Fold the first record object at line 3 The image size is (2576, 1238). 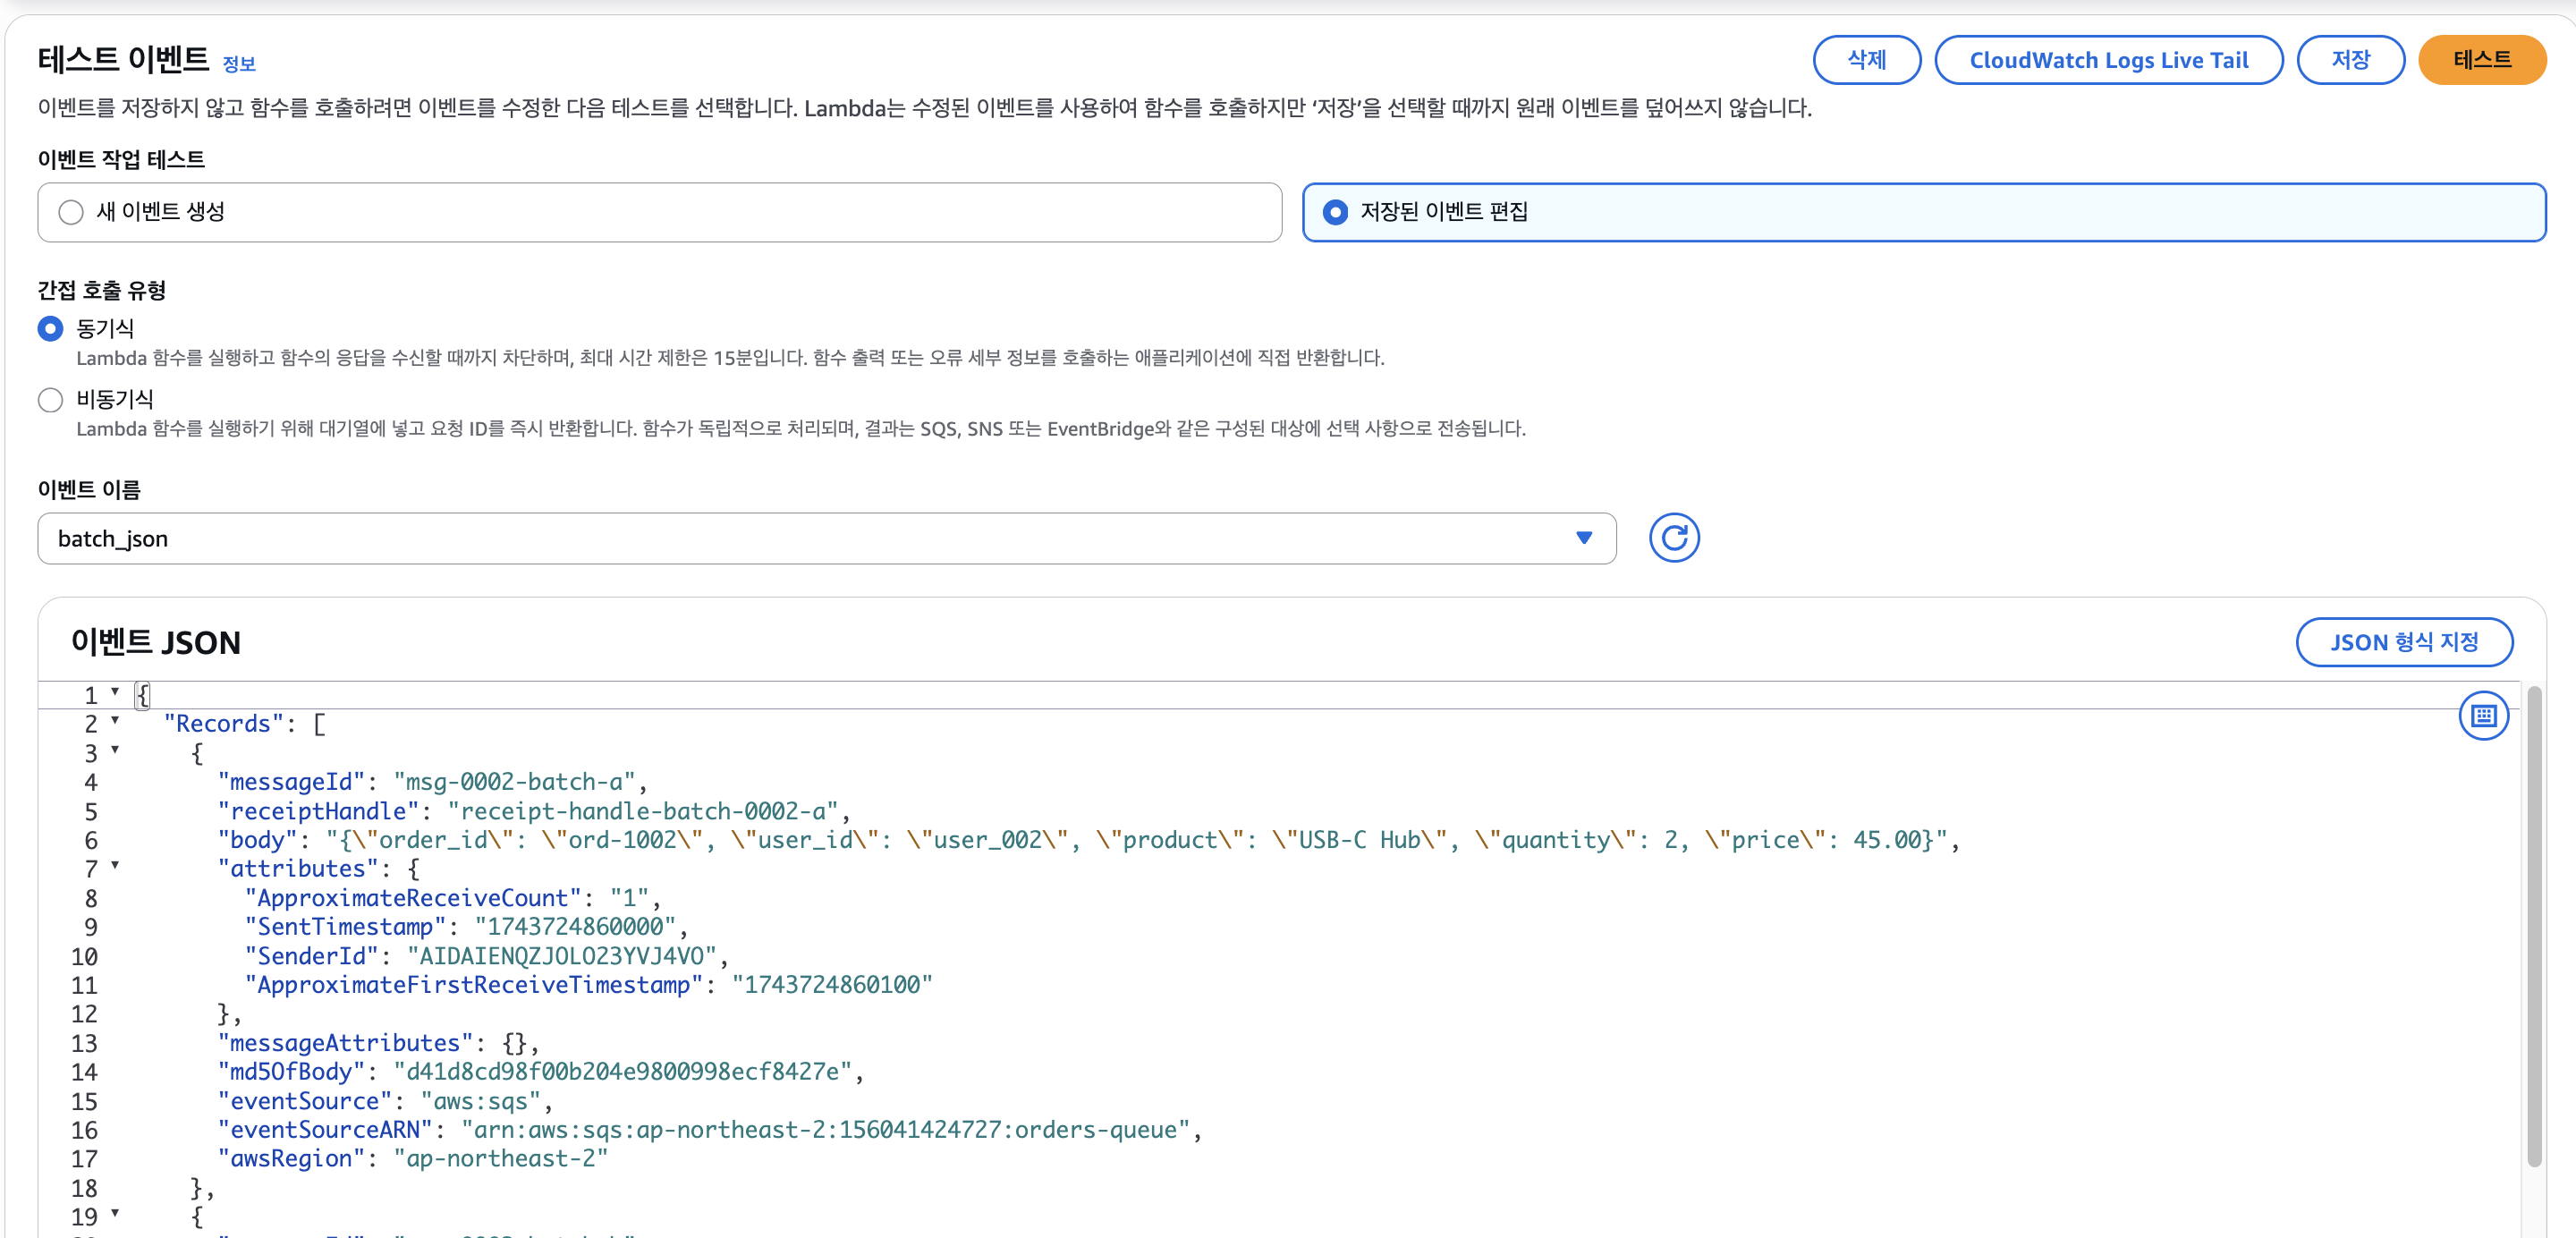coord(115,750)
